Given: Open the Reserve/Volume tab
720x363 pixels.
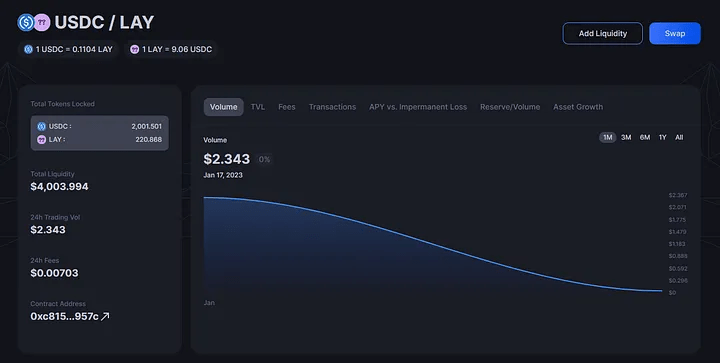Looking at the screenshot, I should tap(510, 107).
